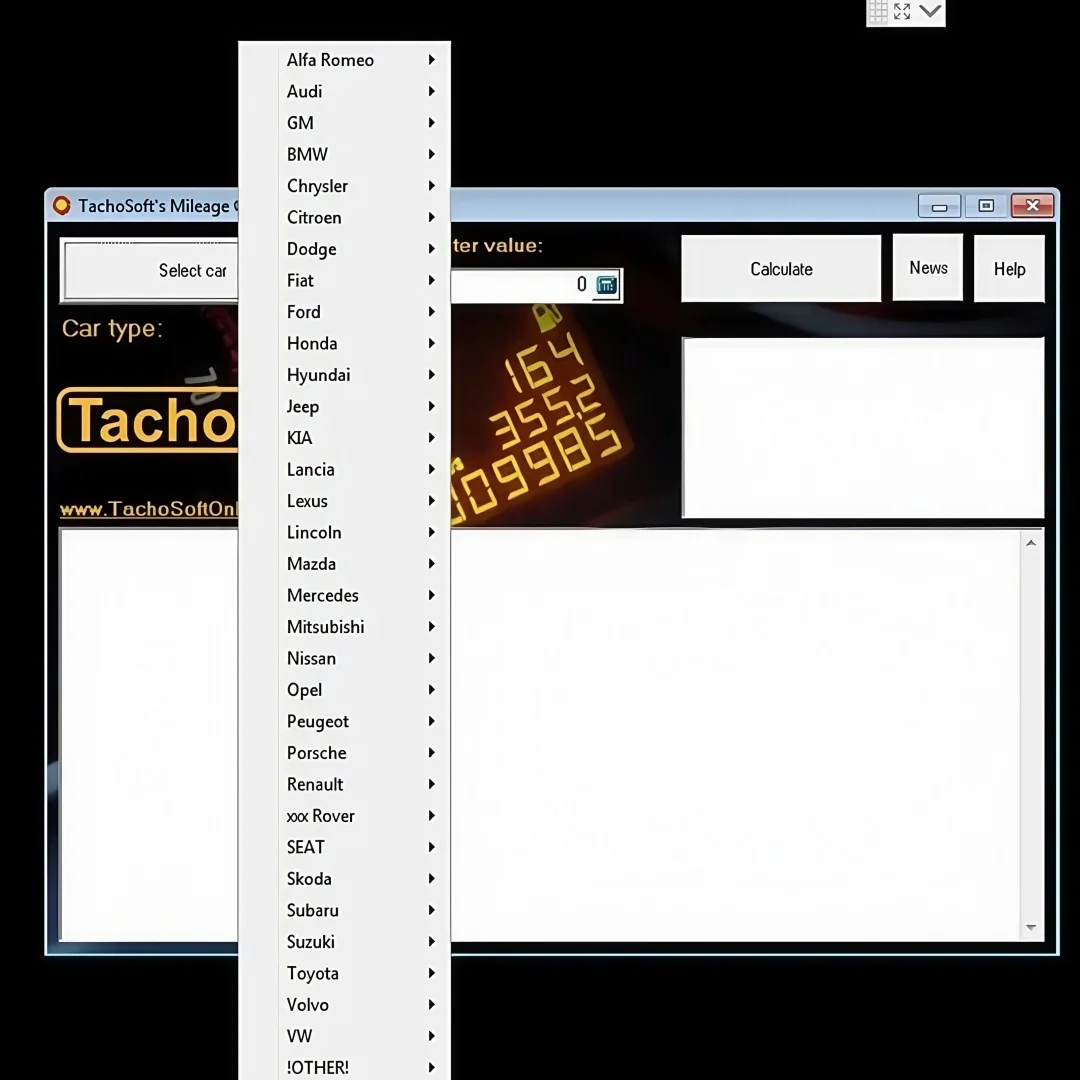The height and width of the screenshot is (1080, 1080).
Task: Open the Chrysler submenu
Action: pos(344,186)
